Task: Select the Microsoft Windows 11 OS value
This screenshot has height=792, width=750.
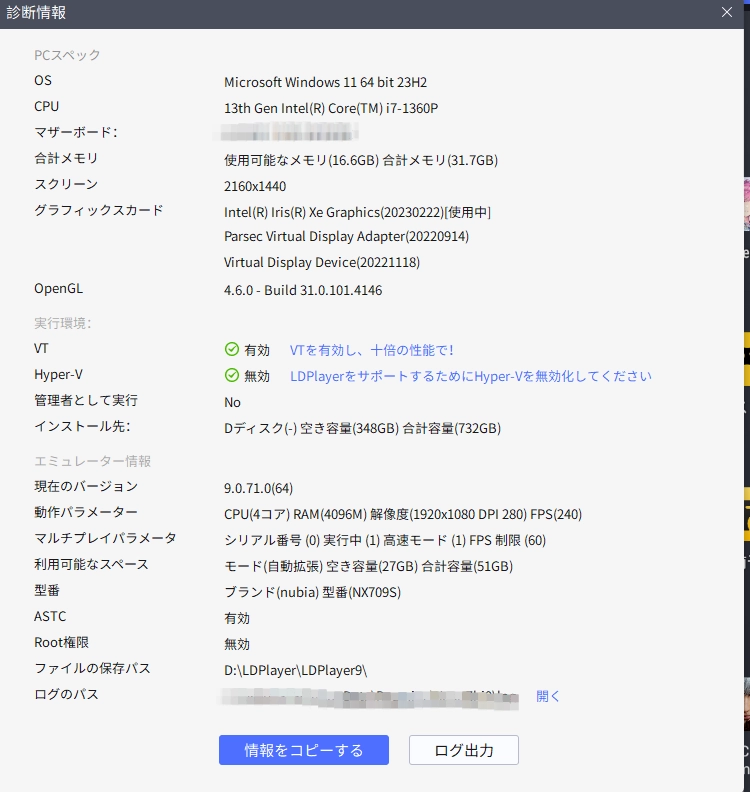Action: [332, 82]
